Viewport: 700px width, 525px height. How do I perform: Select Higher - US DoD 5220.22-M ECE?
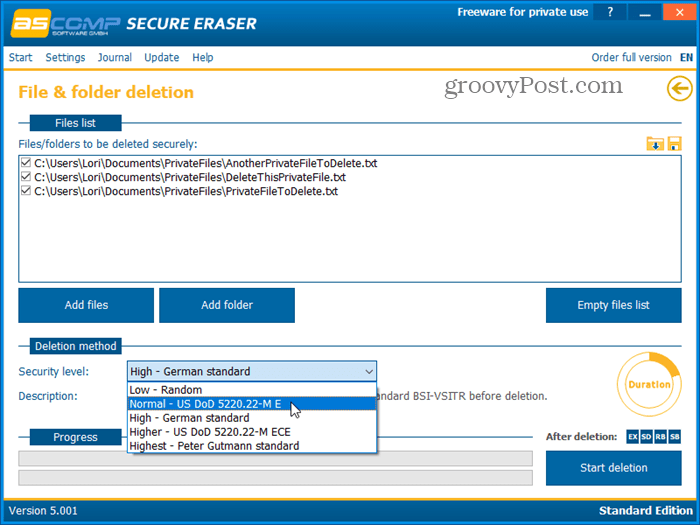click(252, 432)
